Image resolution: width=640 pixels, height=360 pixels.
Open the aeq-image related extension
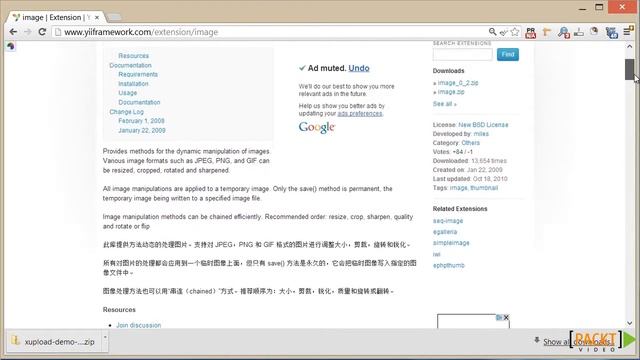(448, 221)
